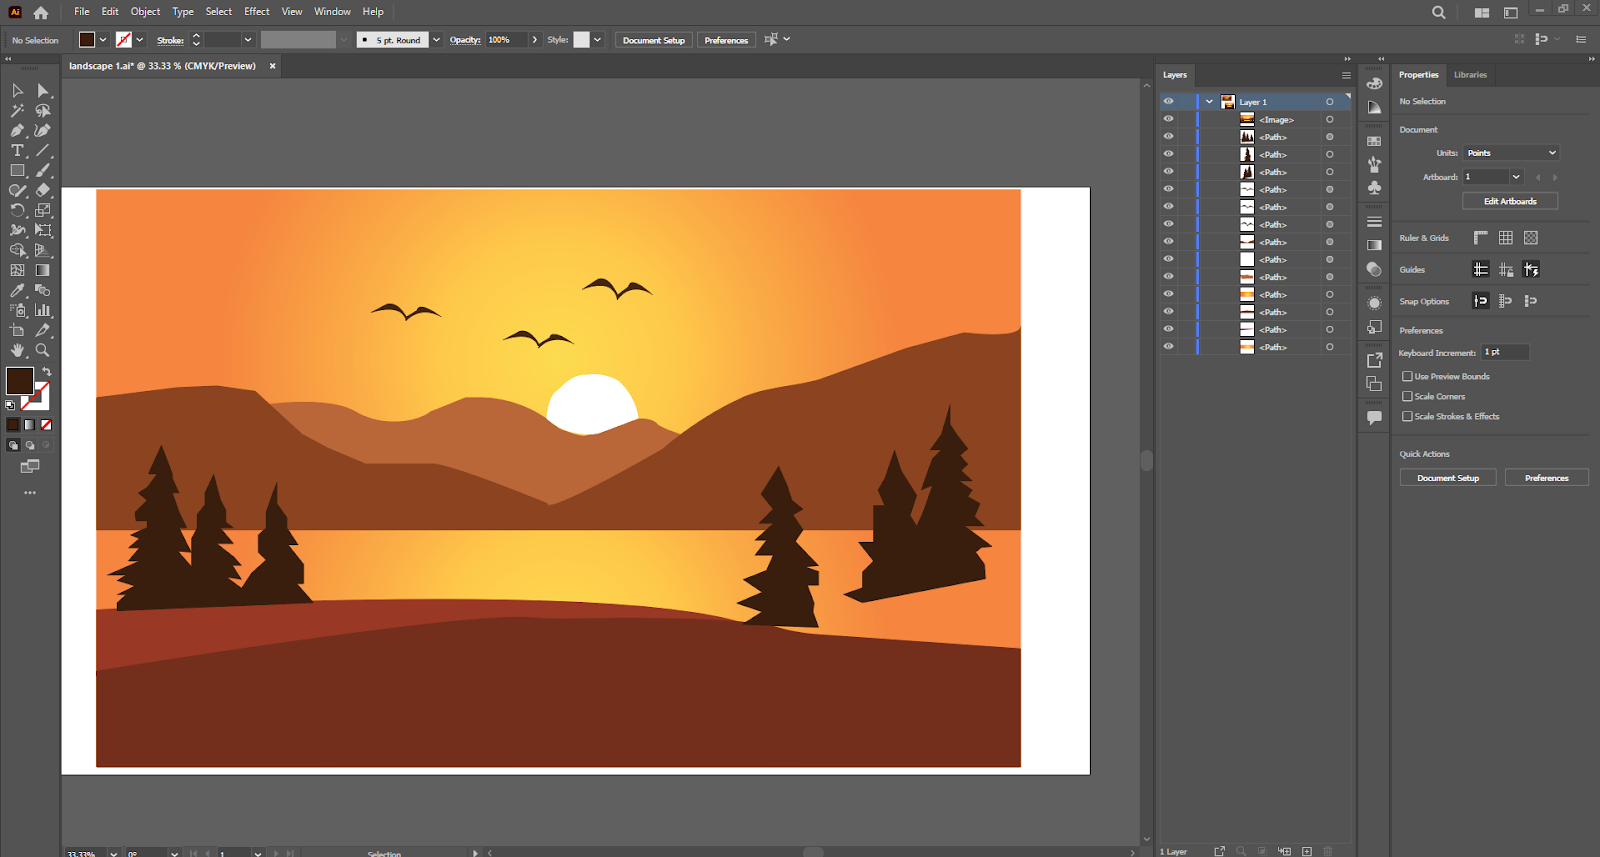Enable Scale Corners checkbox
This screenshot has height=857, width=1600.
click(1408, 396)
